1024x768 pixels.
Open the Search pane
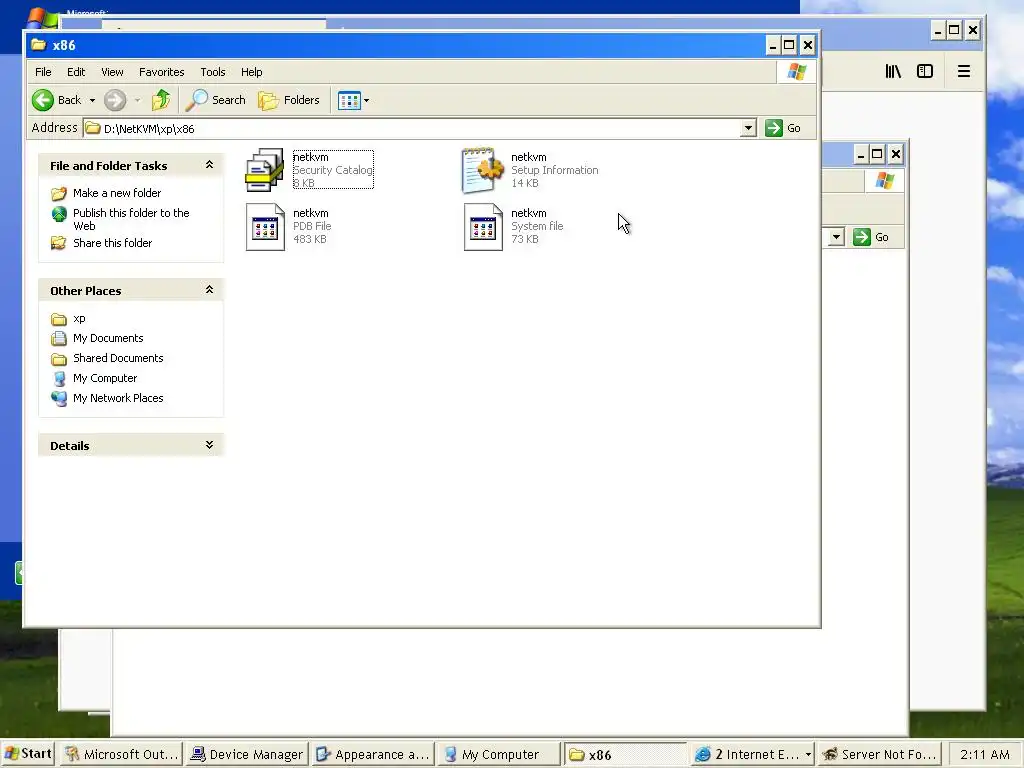(216, 100)
